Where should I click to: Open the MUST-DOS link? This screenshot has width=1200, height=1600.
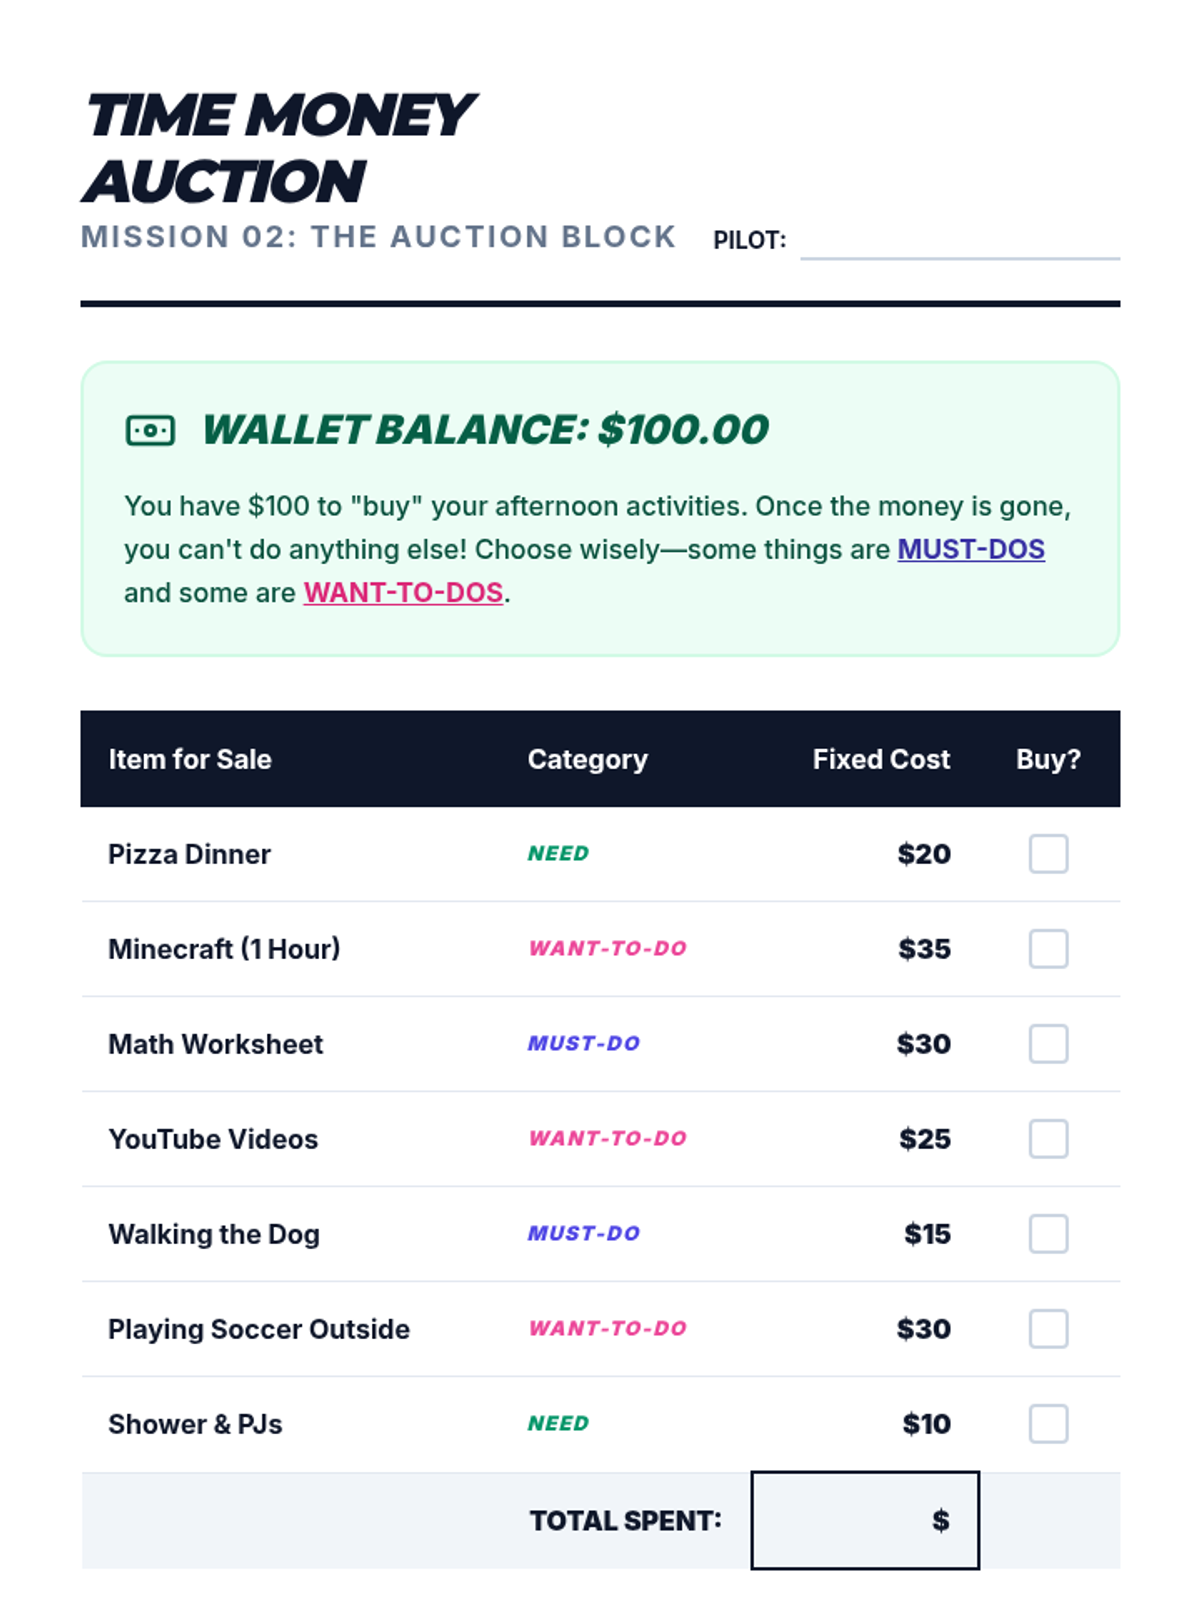coord(970,549)
